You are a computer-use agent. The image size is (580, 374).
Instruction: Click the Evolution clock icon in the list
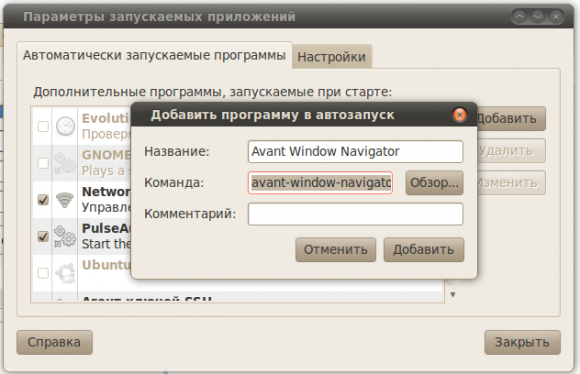pyautogui.click(x=65, y=126)
